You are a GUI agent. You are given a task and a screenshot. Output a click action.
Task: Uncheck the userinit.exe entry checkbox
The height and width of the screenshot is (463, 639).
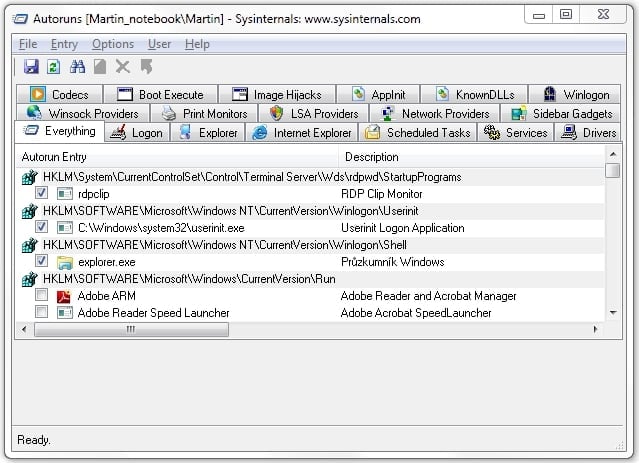point(41,227)
